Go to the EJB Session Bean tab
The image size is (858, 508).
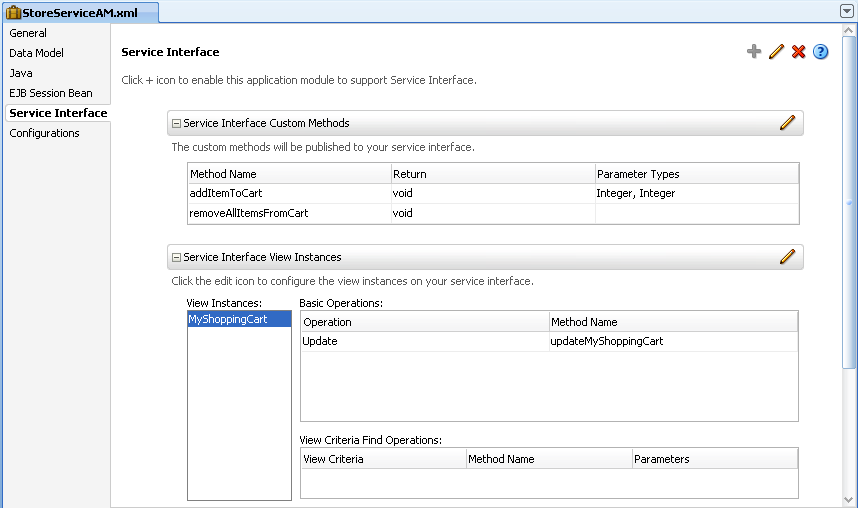(50, 93)
